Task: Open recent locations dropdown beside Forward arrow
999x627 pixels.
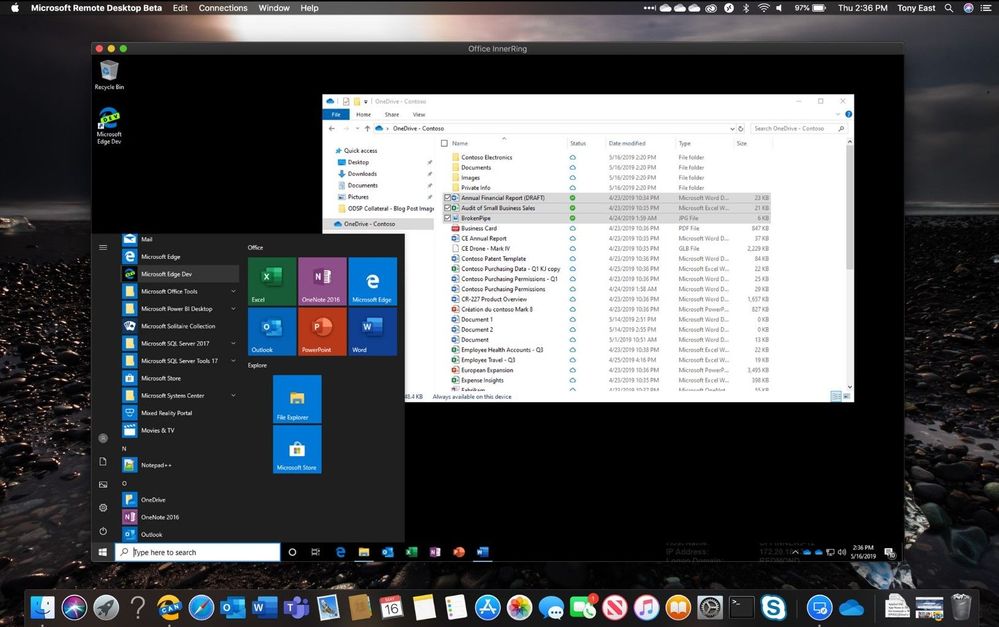Action: click(x=357, y=129)
